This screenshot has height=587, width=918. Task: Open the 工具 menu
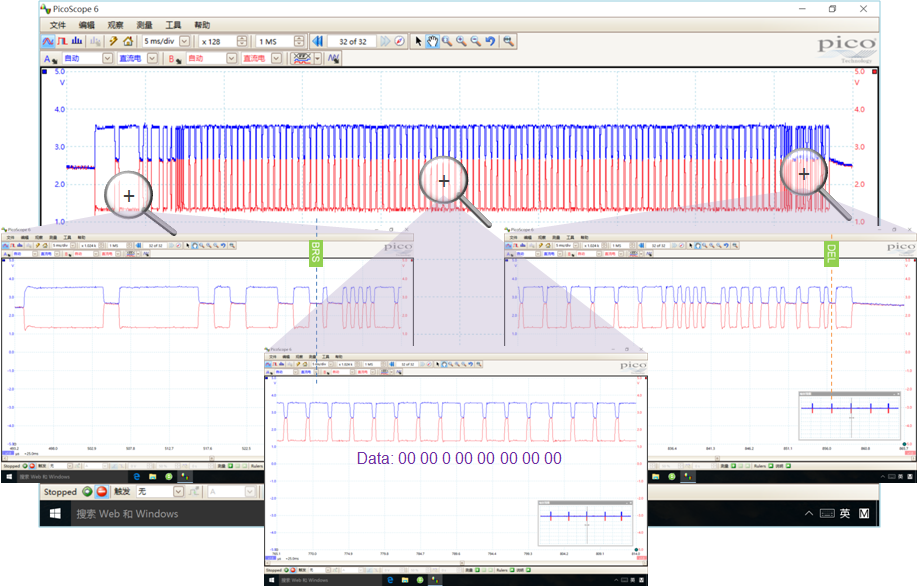(173, 25)
